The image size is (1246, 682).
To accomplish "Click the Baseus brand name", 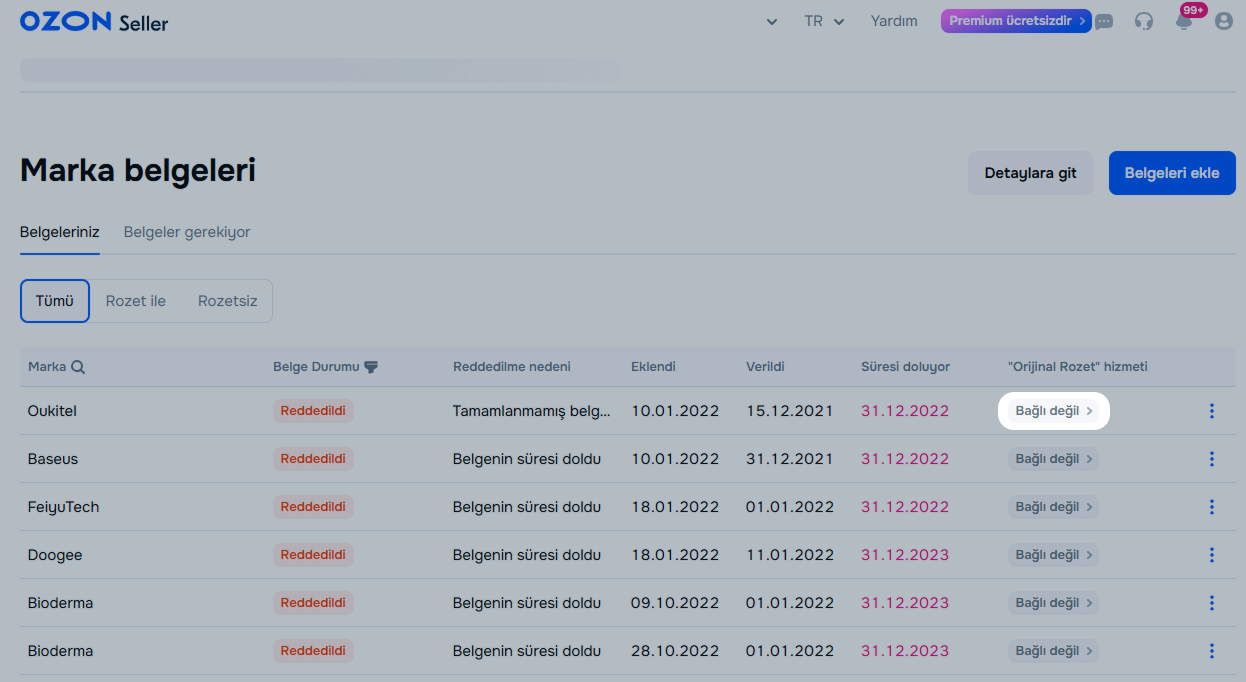I will [x=53, y=459].
